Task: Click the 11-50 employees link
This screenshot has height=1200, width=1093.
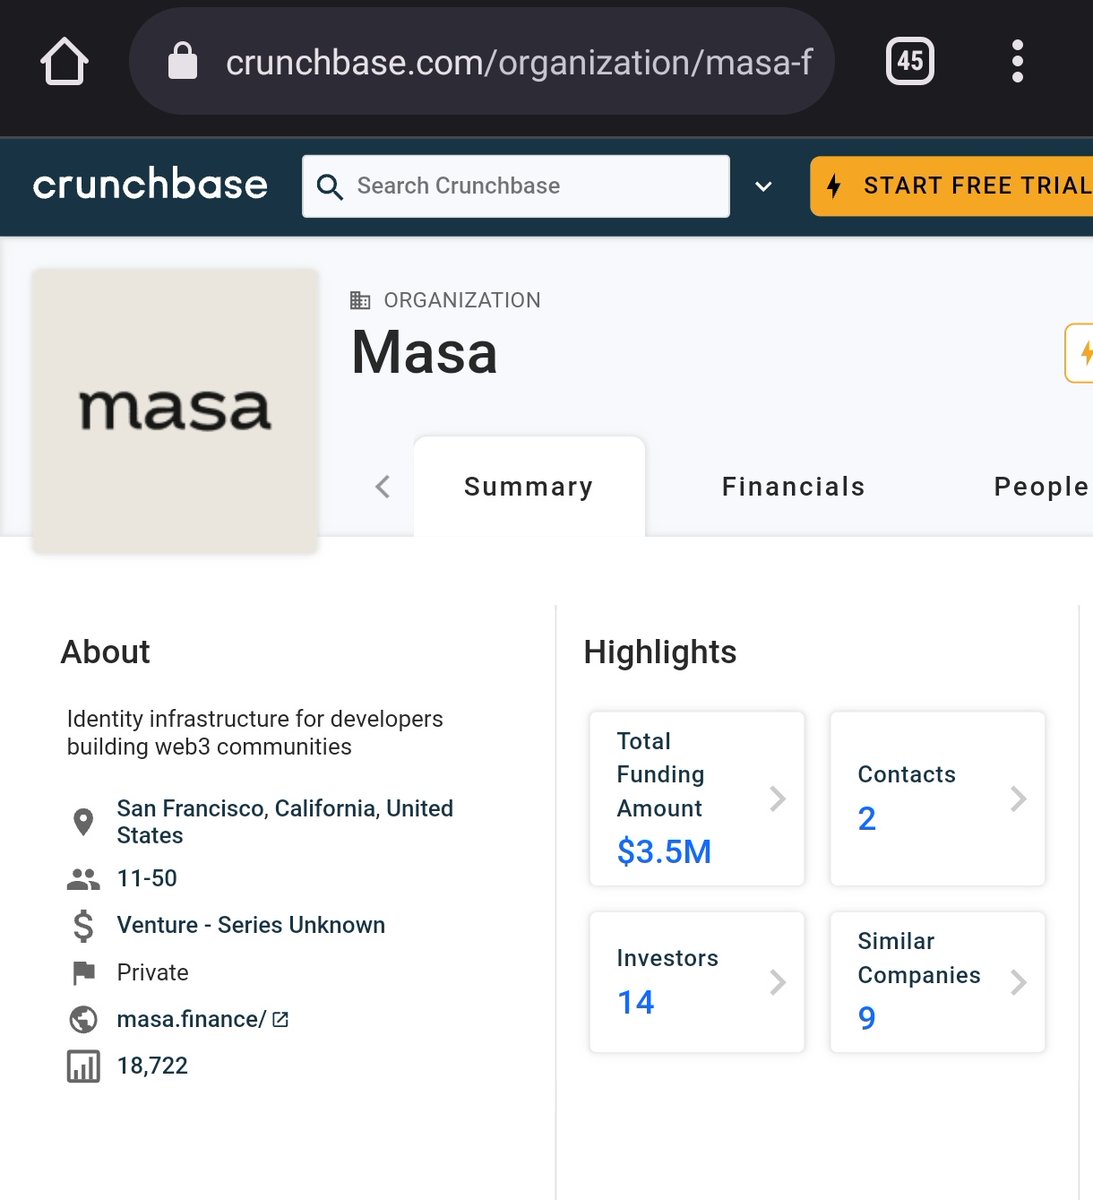Action: [x=147, y=878]
